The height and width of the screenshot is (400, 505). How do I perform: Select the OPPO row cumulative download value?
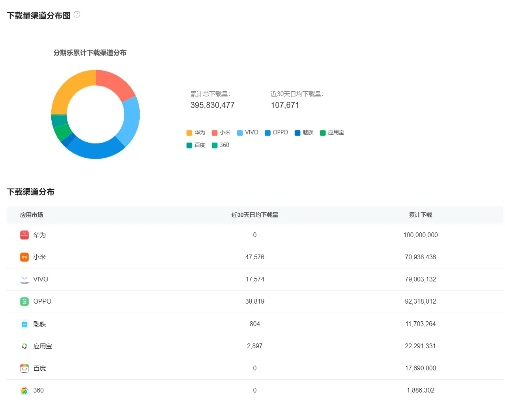point(421,301)
